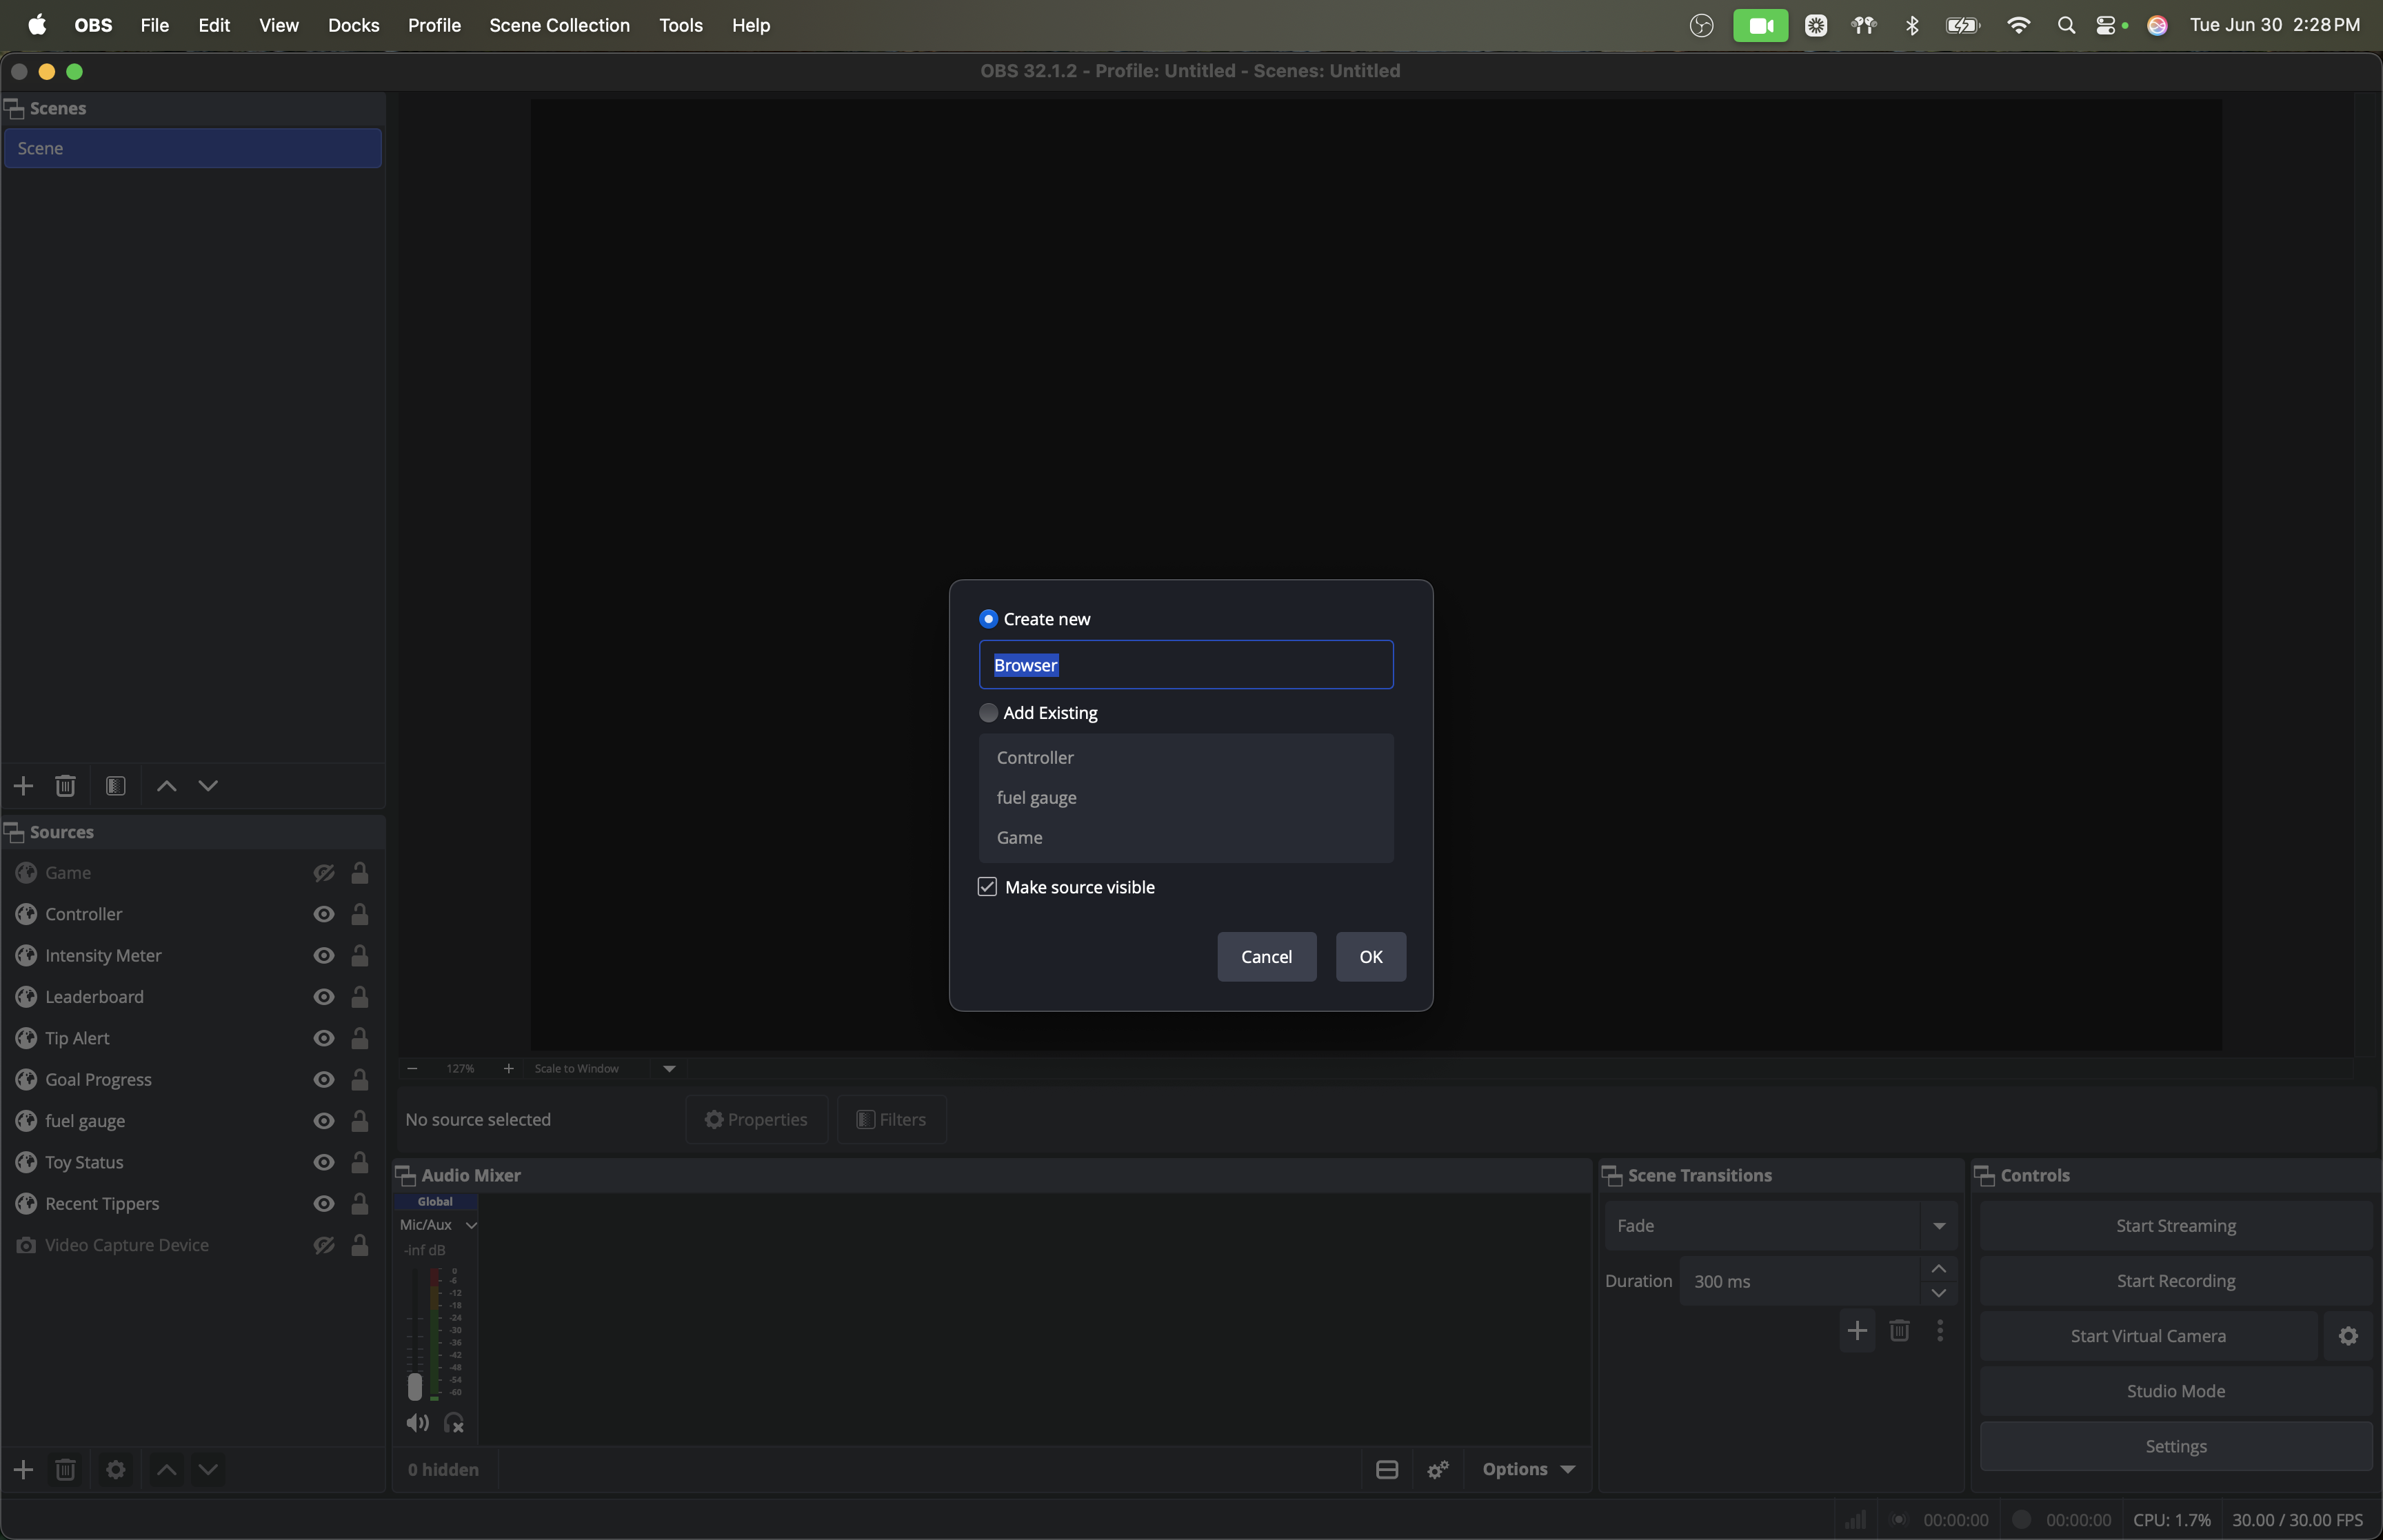Move source down in Sources toolbar

[208, 1469]
